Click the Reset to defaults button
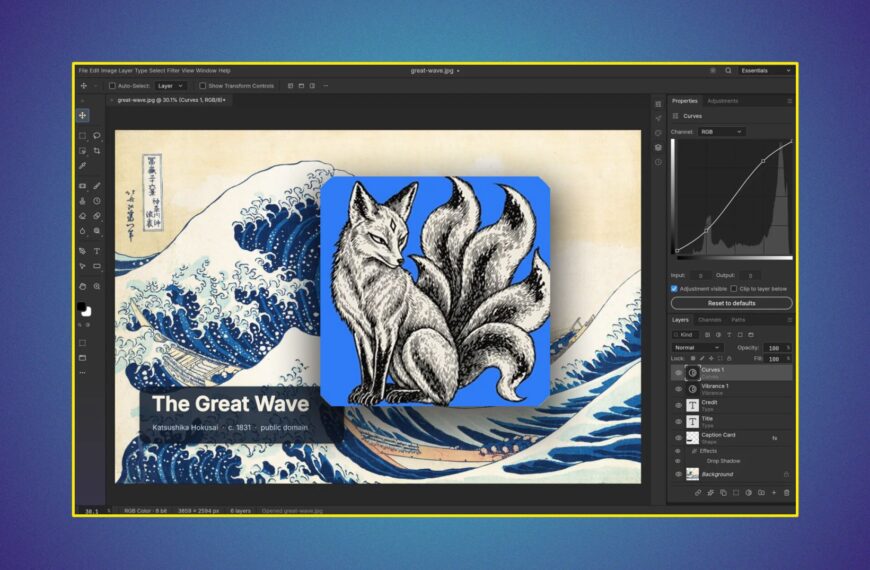 (731, 303)
